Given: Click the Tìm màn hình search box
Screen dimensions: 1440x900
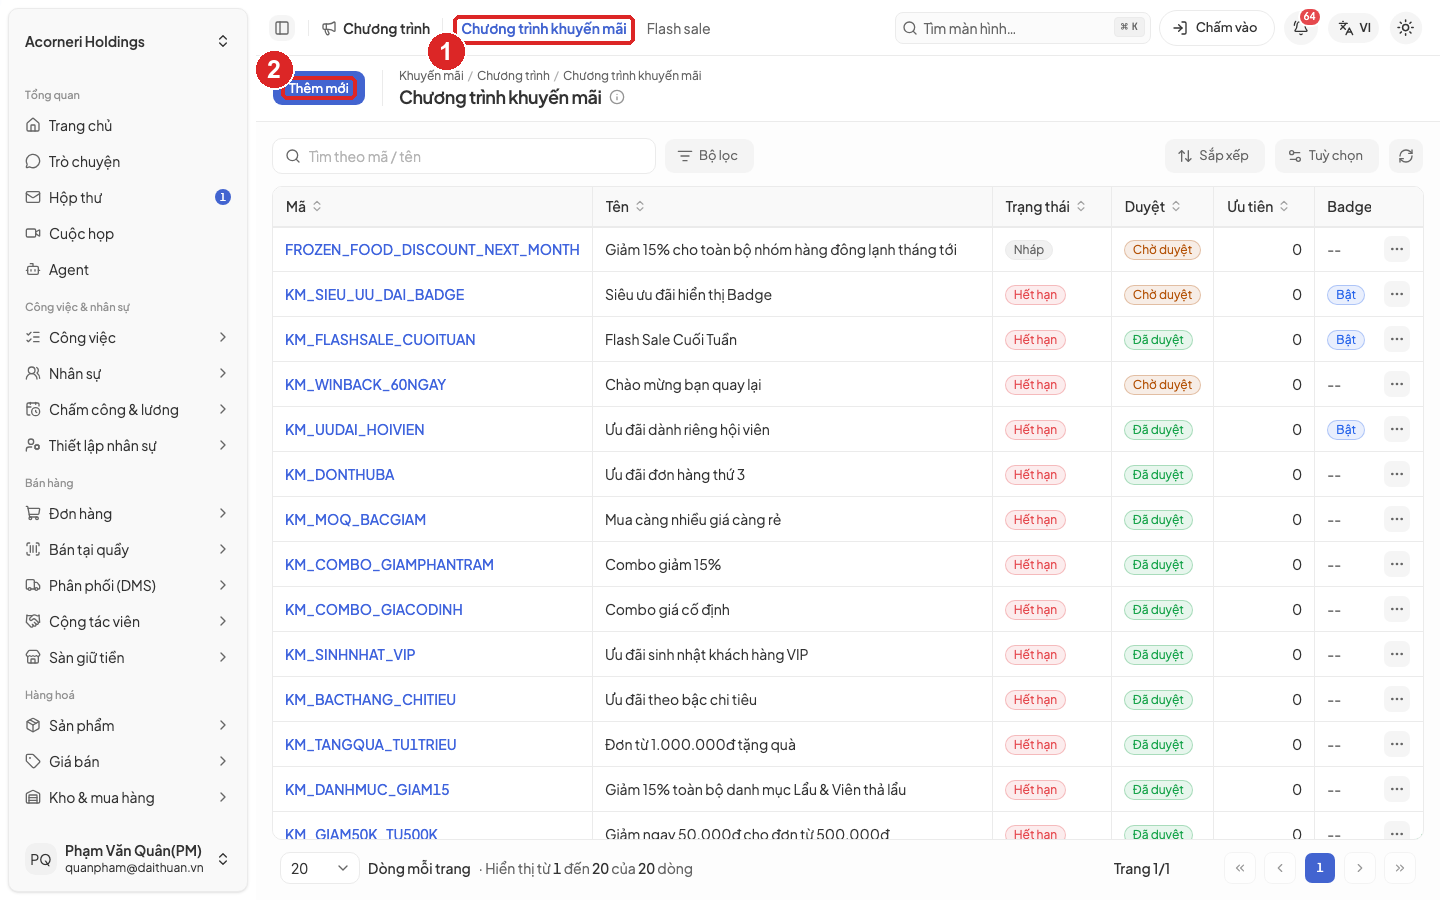Looking at the screenshot, I should pos(1023,28).
